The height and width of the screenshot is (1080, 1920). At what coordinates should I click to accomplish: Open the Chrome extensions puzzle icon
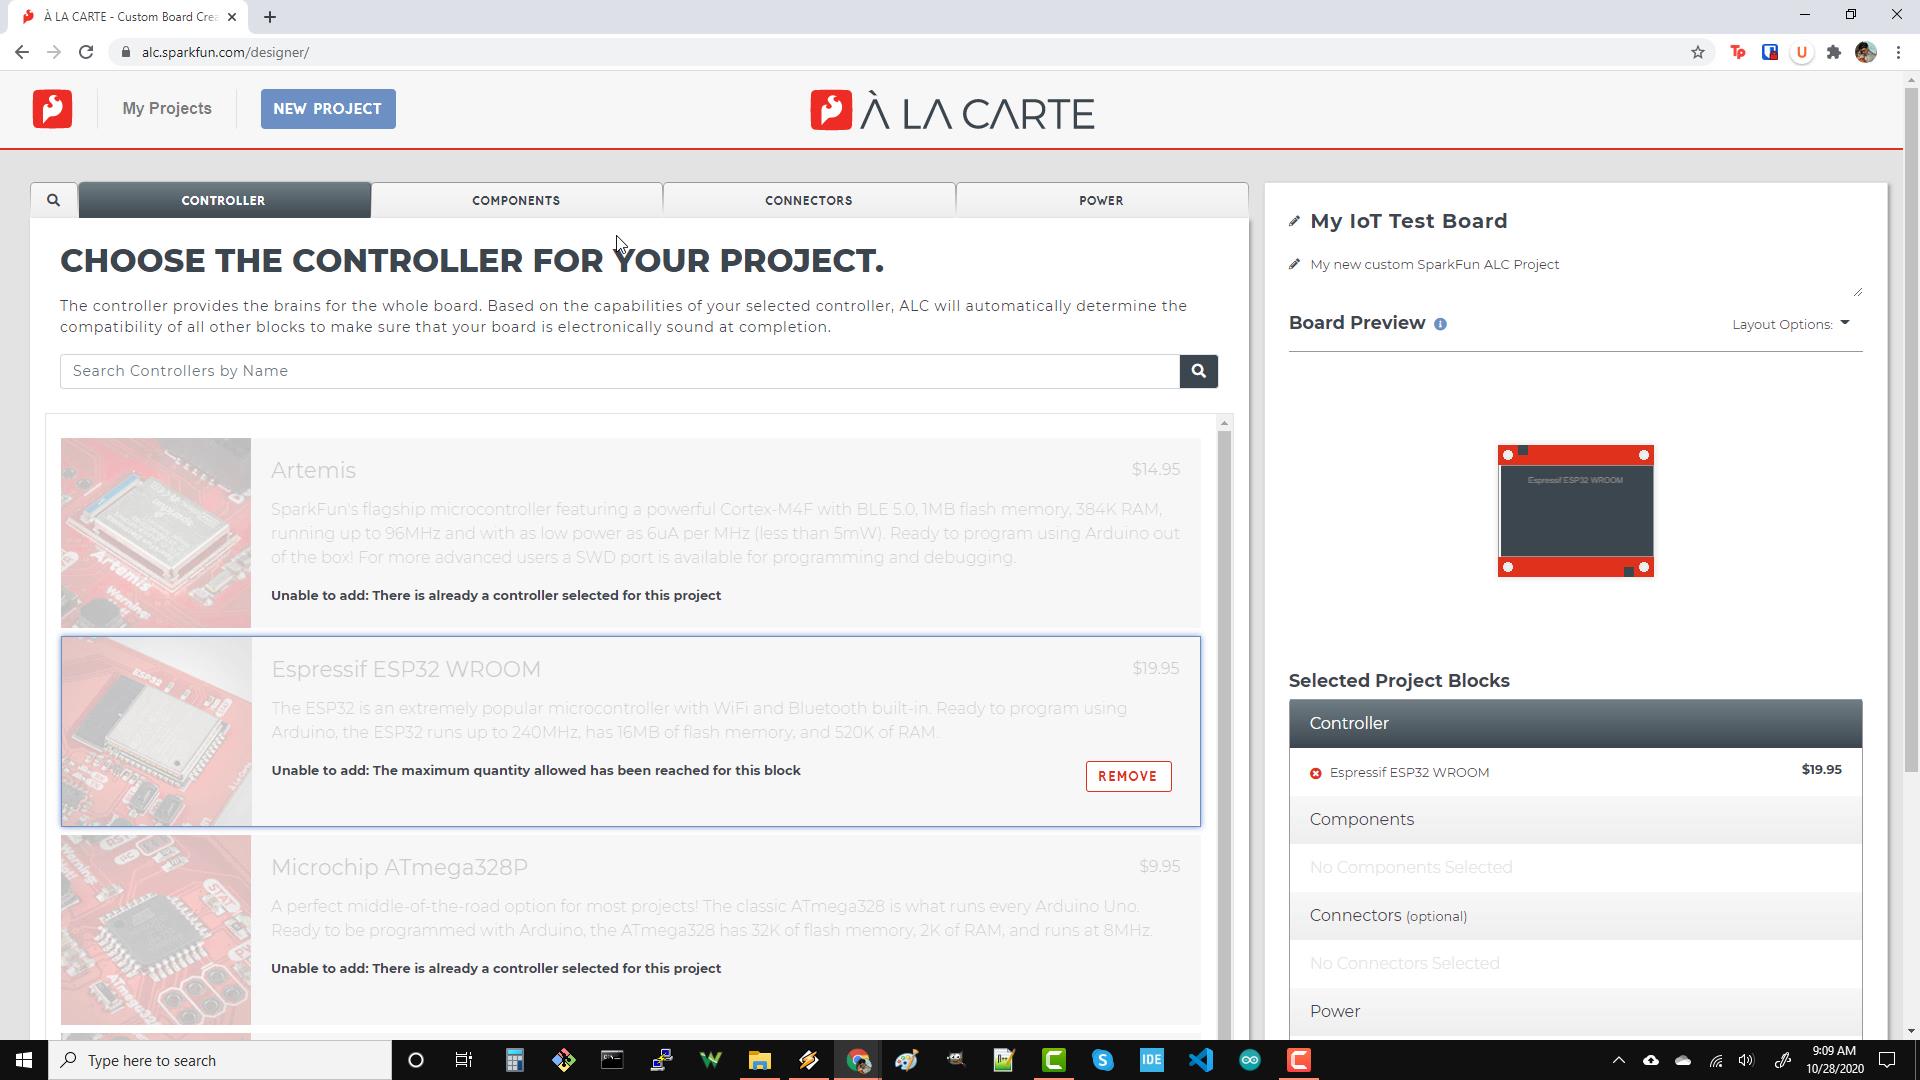click(1834, 52)
